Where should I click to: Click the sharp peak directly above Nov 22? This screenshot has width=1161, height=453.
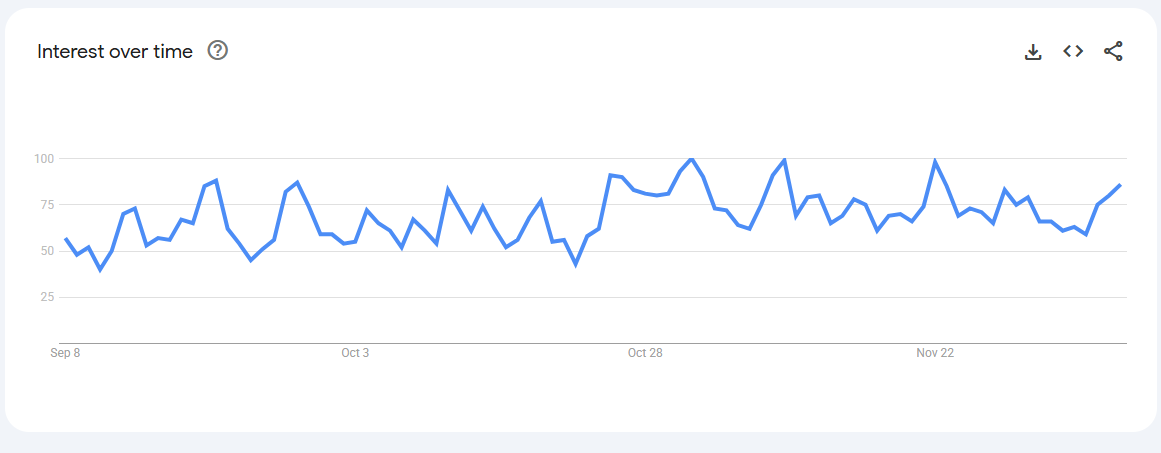point(935,162)
